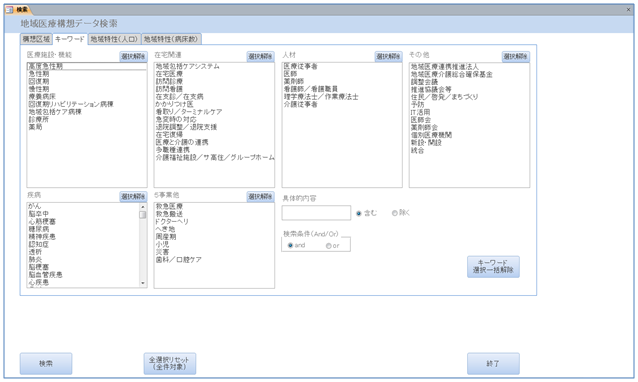This screenshot has width=638, height=382.
Task: Select the 除く radio button
Action: 394,213
